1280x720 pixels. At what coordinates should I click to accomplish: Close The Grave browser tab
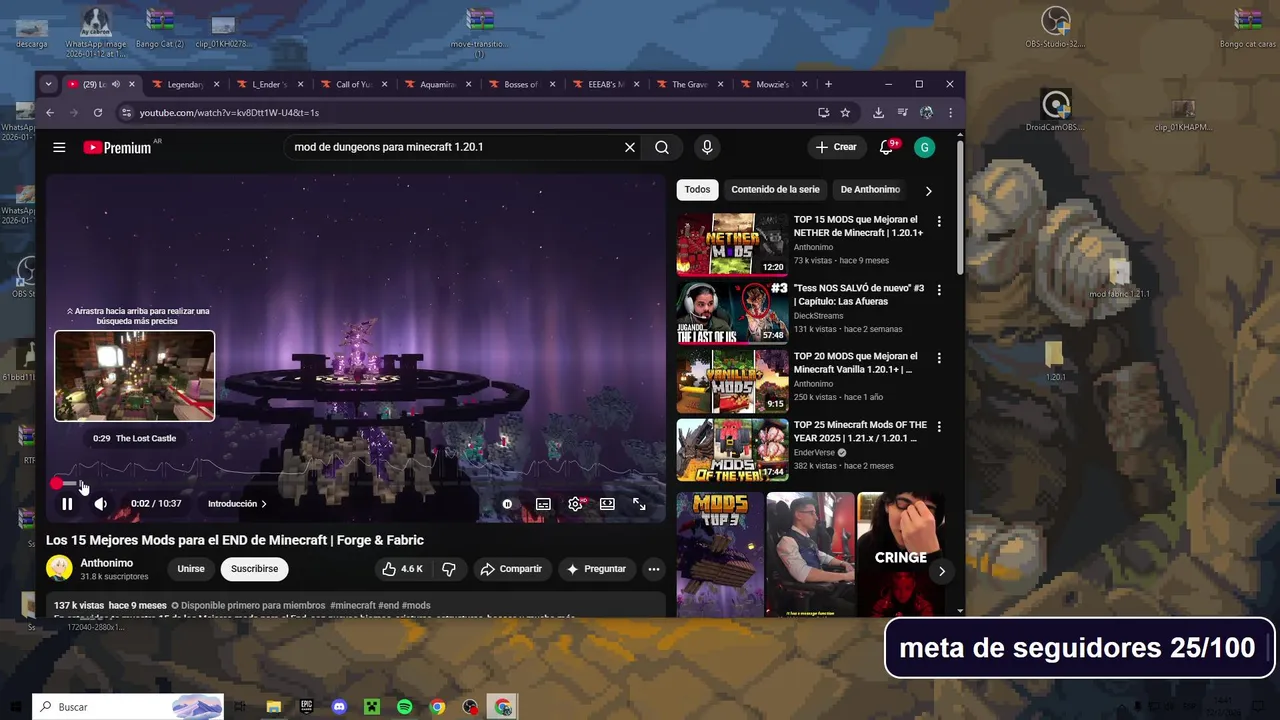721,84
